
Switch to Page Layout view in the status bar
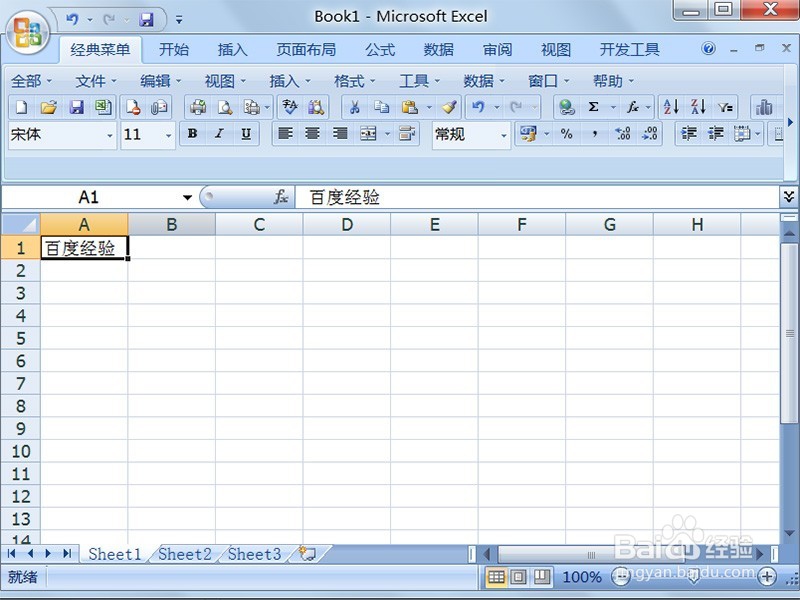[519, 577]
